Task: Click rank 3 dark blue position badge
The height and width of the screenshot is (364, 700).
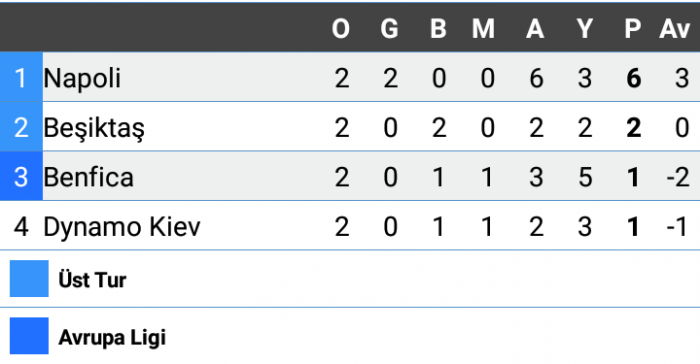Action: pyautogui.click(x=21, y=176)
